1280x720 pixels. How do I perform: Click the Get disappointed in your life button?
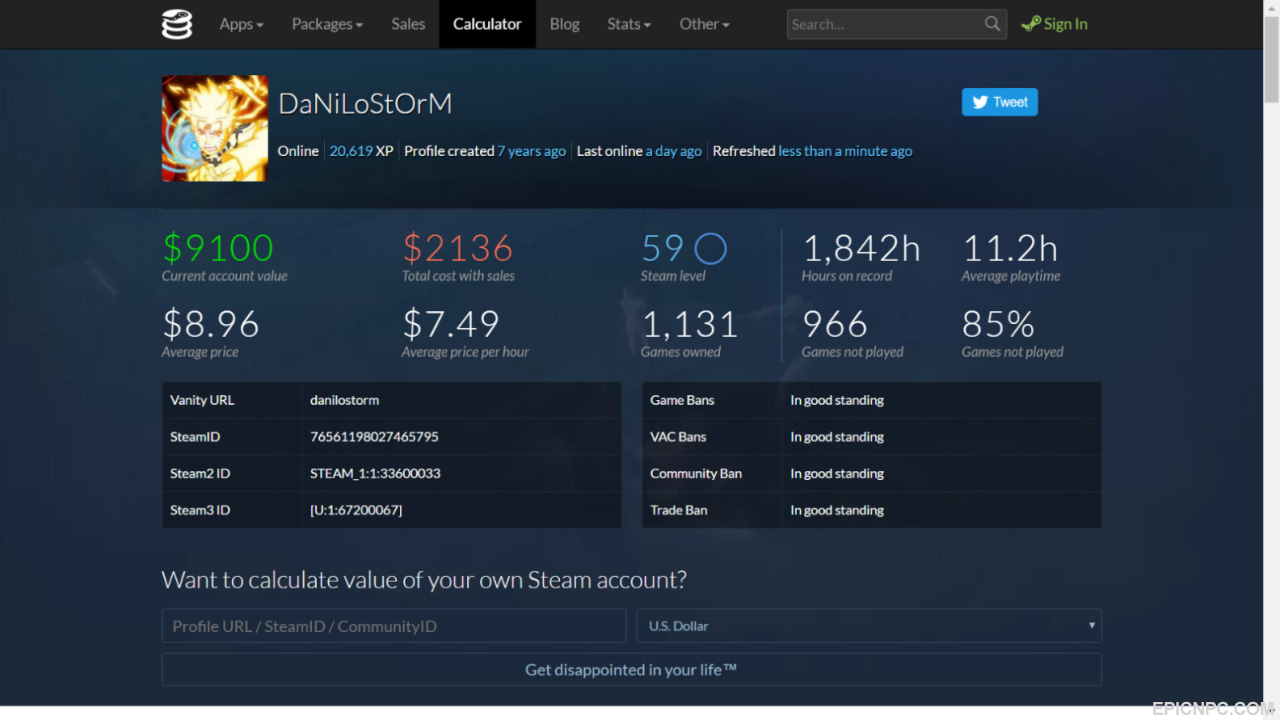coord(632,670)
